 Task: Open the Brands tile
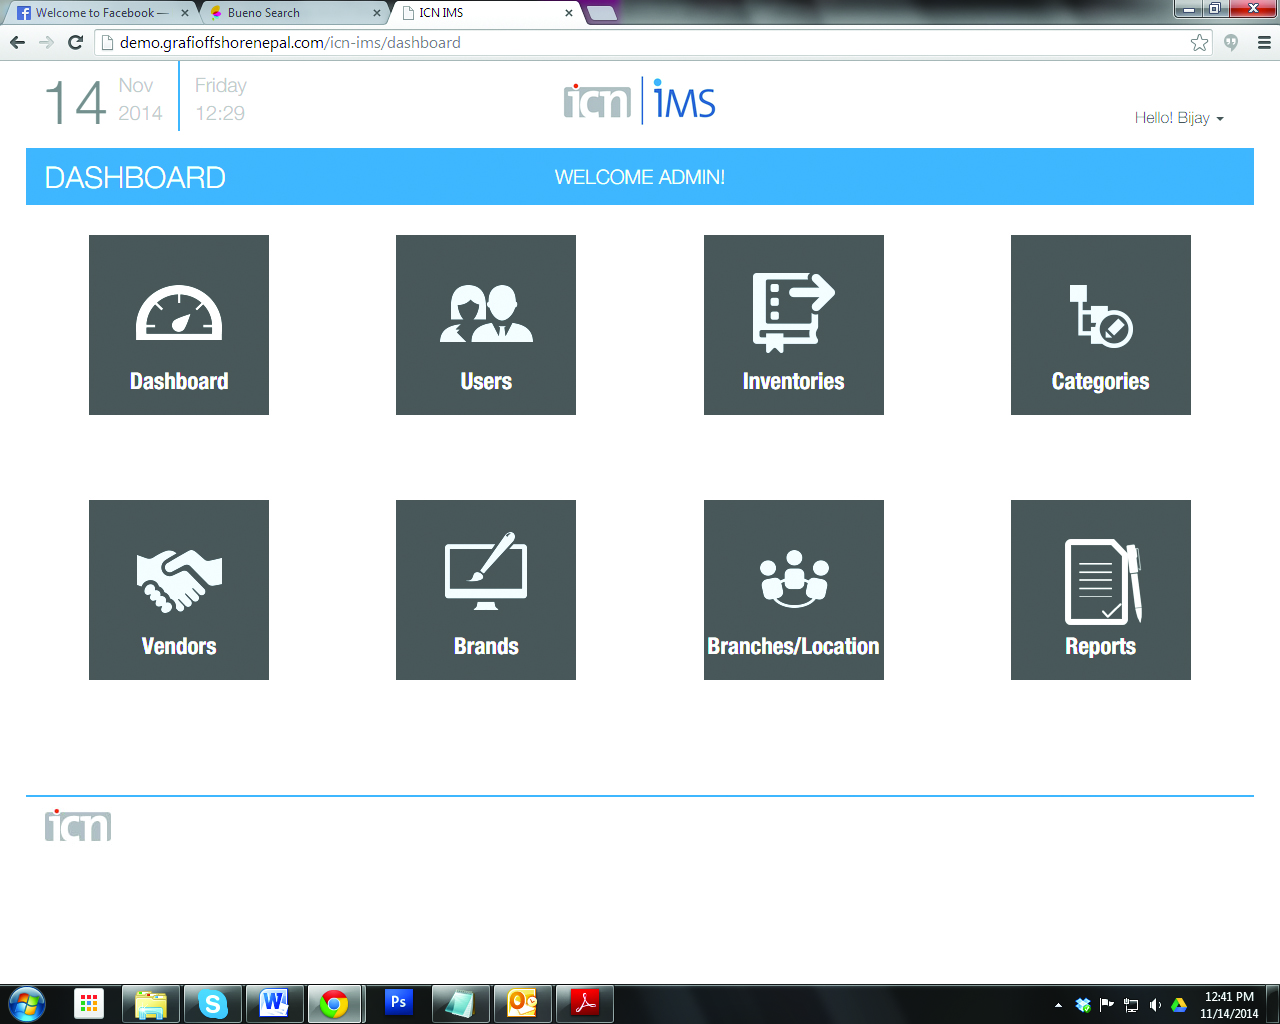pos(486,590)
